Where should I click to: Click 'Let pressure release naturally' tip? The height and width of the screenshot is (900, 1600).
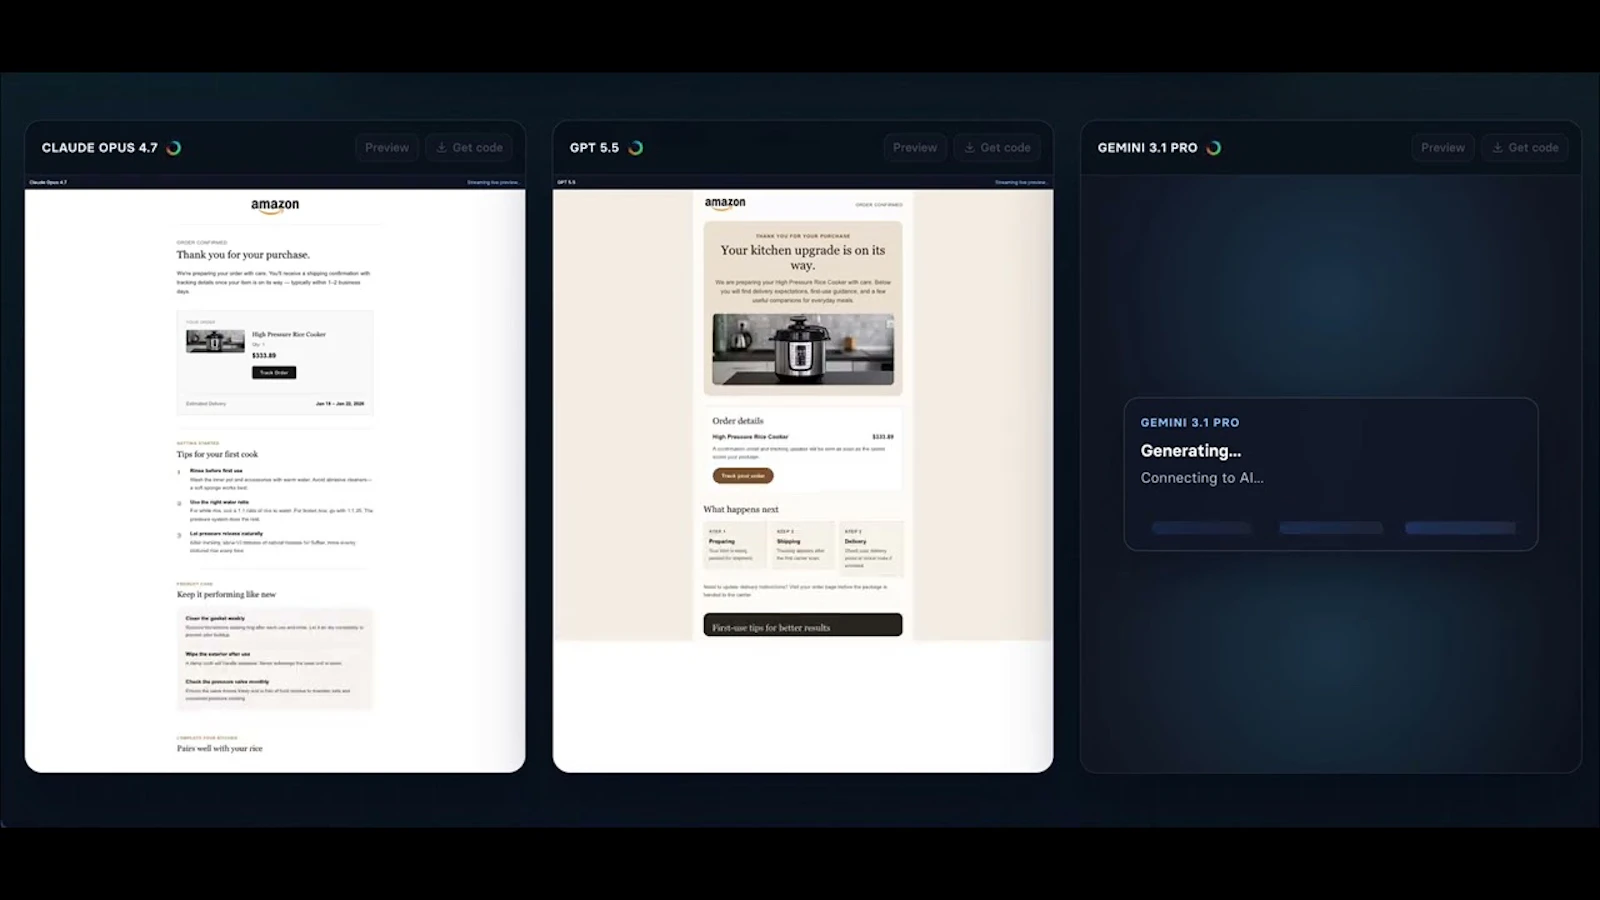coord(227,534)
